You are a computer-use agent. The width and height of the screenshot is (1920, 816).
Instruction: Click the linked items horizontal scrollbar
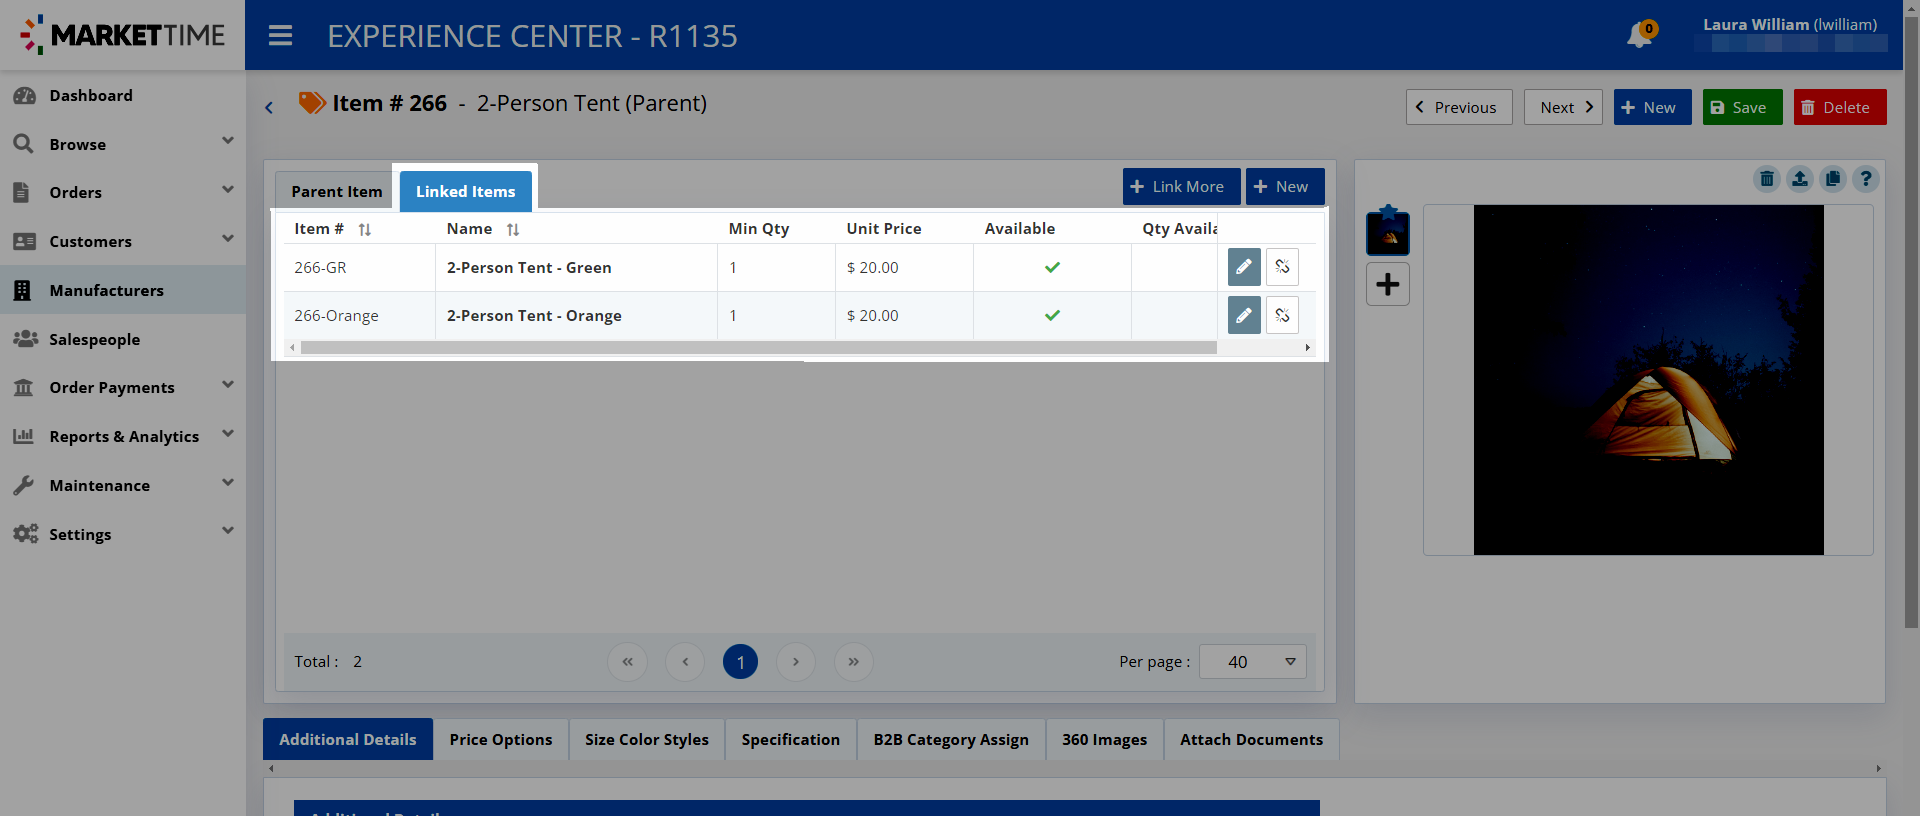758,348
